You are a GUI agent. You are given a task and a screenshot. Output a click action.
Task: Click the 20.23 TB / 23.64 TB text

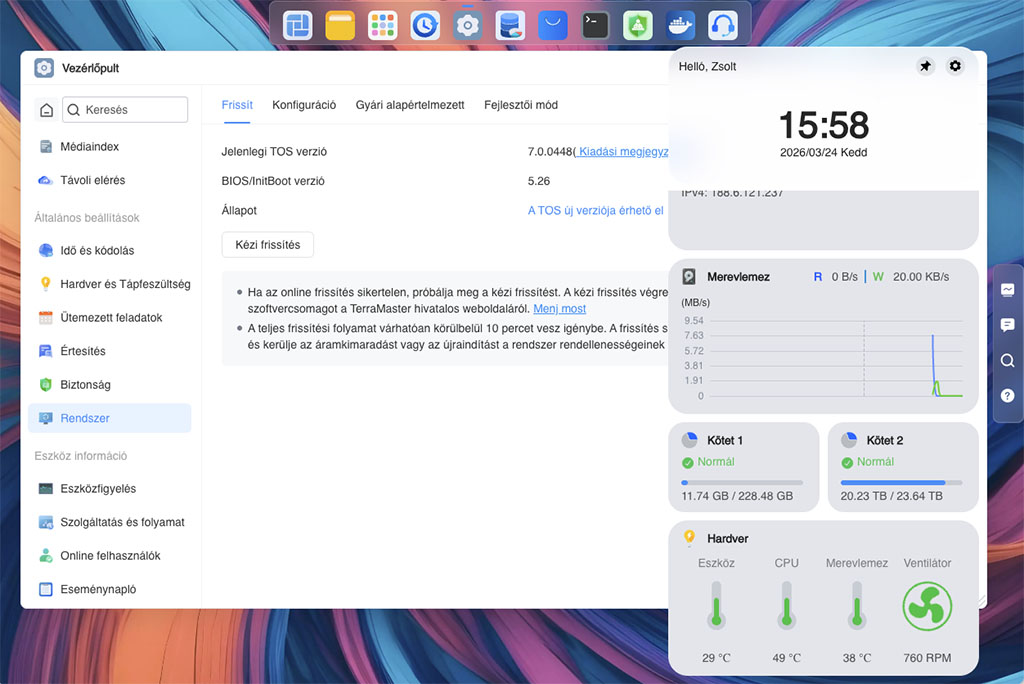(891, 496)
